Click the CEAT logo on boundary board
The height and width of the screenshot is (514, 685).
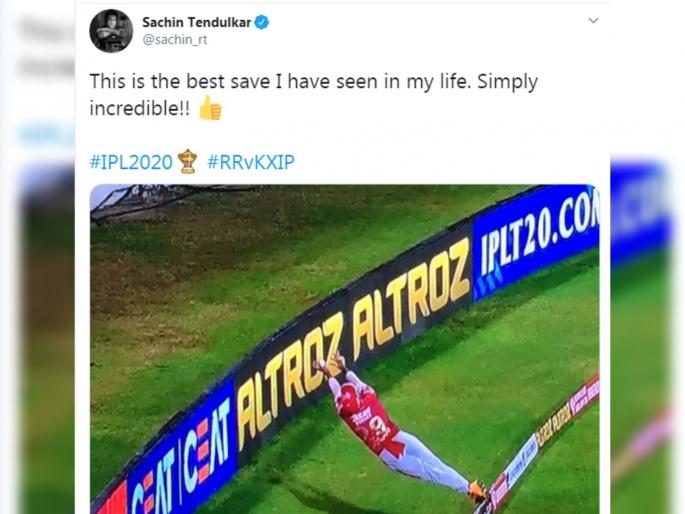181,450
